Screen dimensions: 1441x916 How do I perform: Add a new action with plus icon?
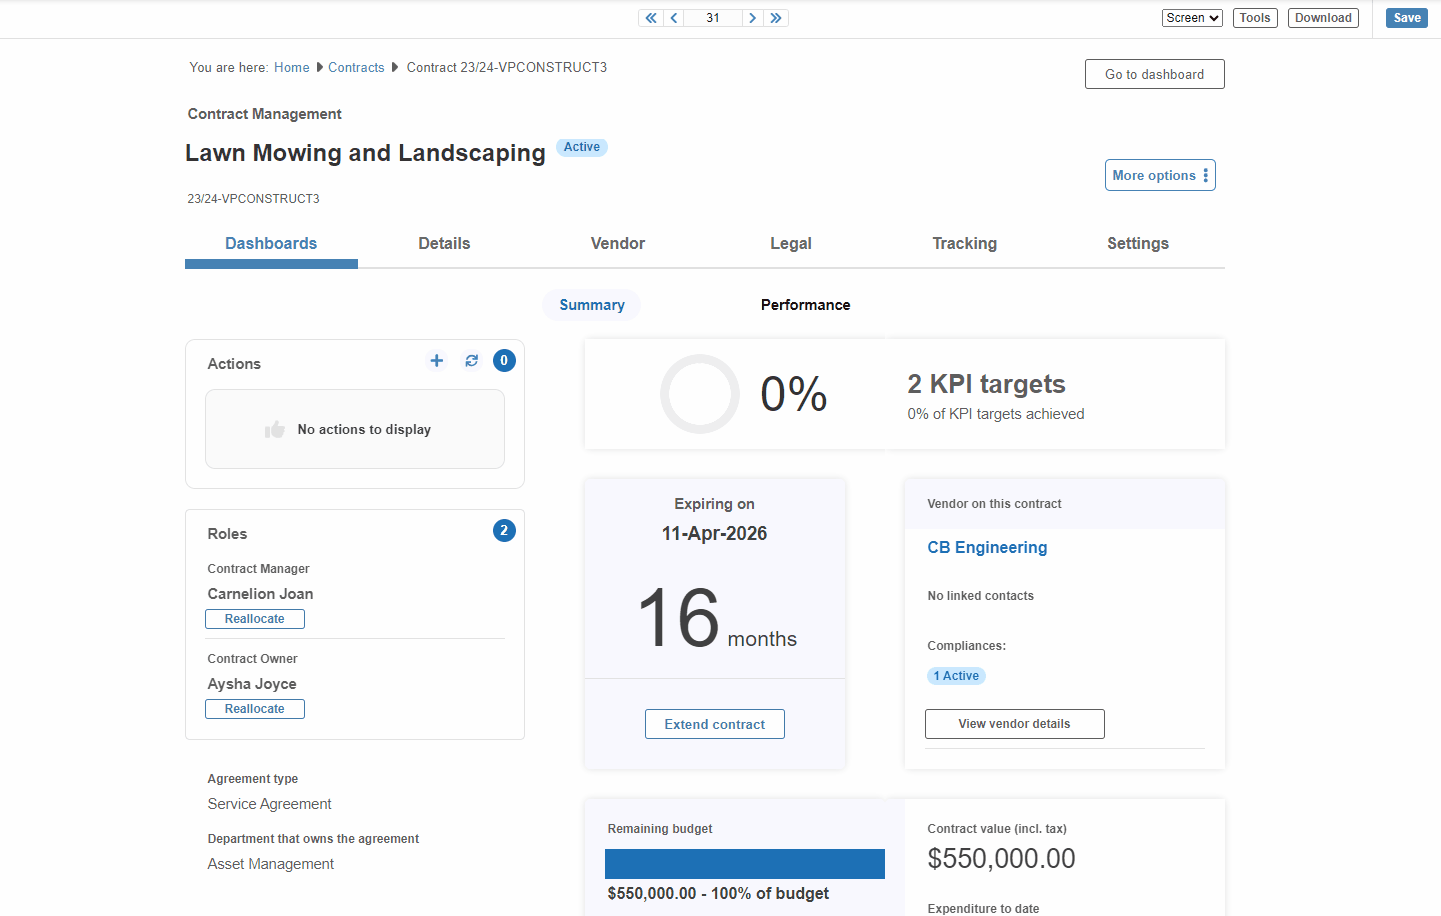point(437,361)
